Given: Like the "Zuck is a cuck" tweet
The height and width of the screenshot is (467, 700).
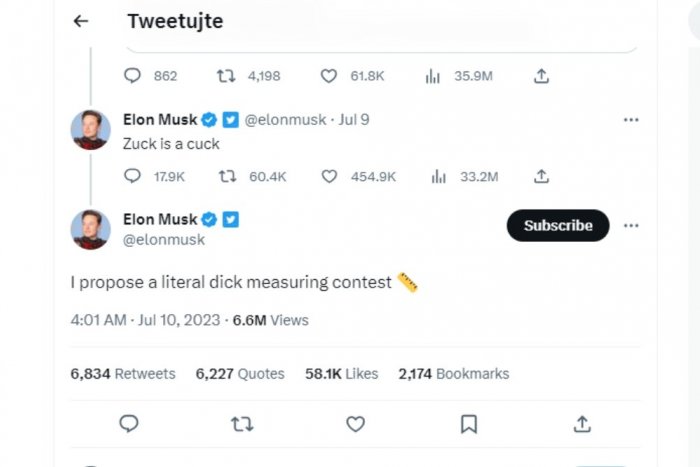Looking at the screenshot, I should [329, 176].
